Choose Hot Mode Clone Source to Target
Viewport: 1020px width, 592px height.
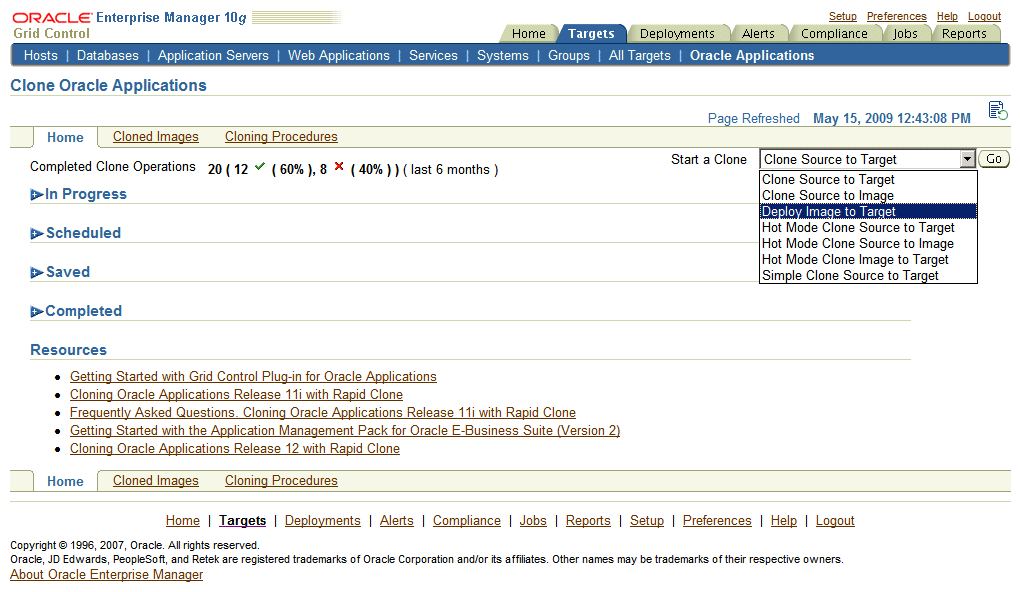pos(868,228)
